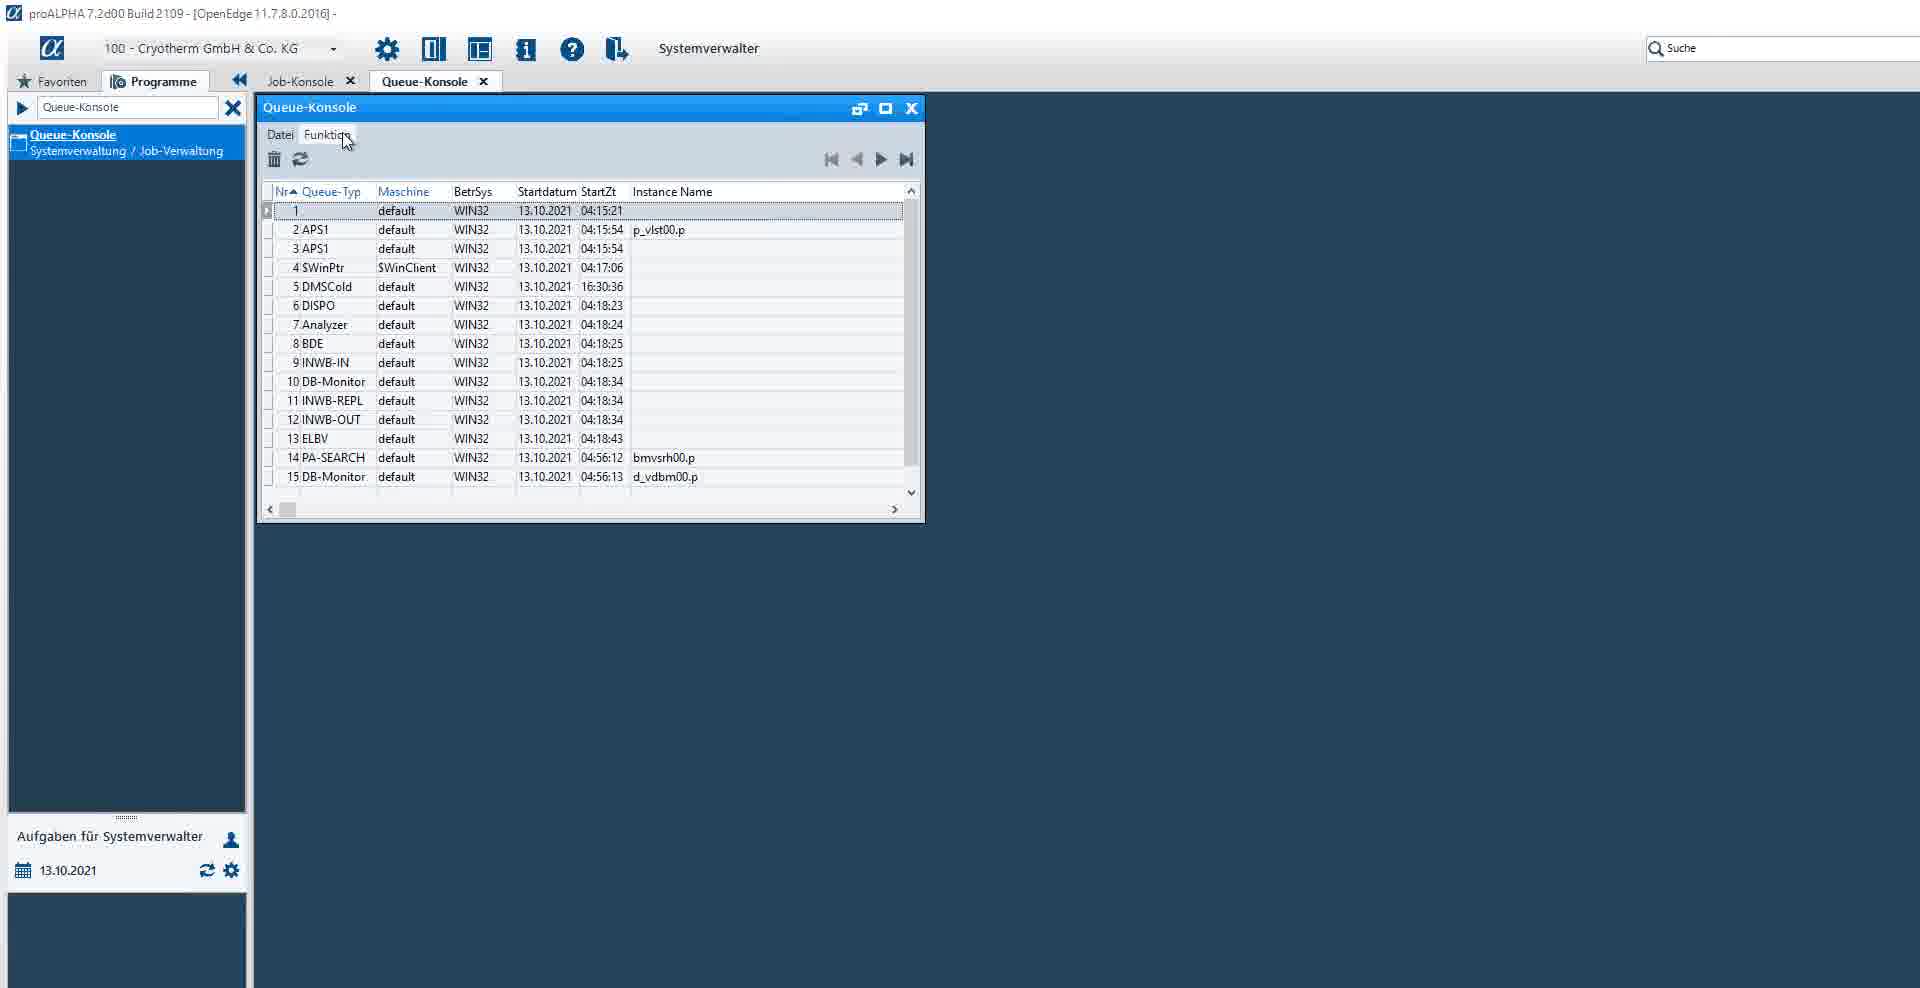The width and height of the screenshot is (1920, 988).
Task: Close the Queue-Konsole tab
Action: [483, 81]
